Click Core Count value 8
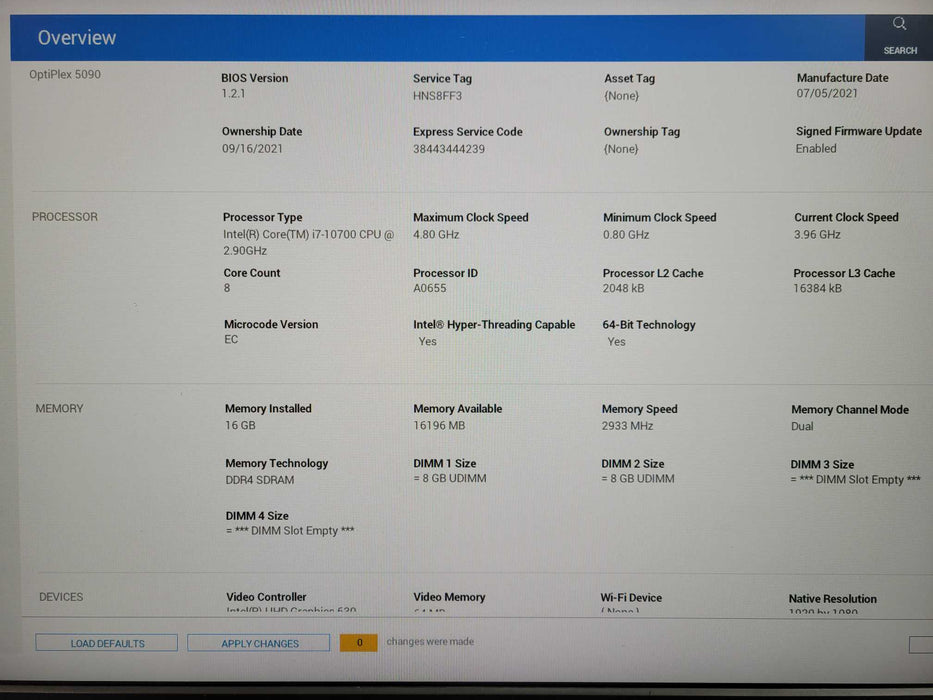Viewport: 933px width, 700px height. pos(227,288)
